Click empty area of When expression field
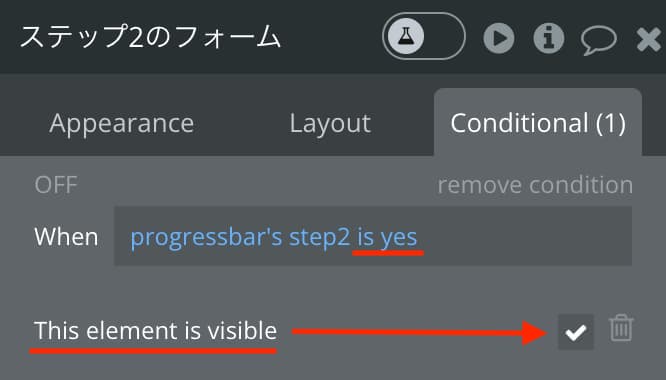The height and width of the screenshot is (380, 666). coord(525,236)
